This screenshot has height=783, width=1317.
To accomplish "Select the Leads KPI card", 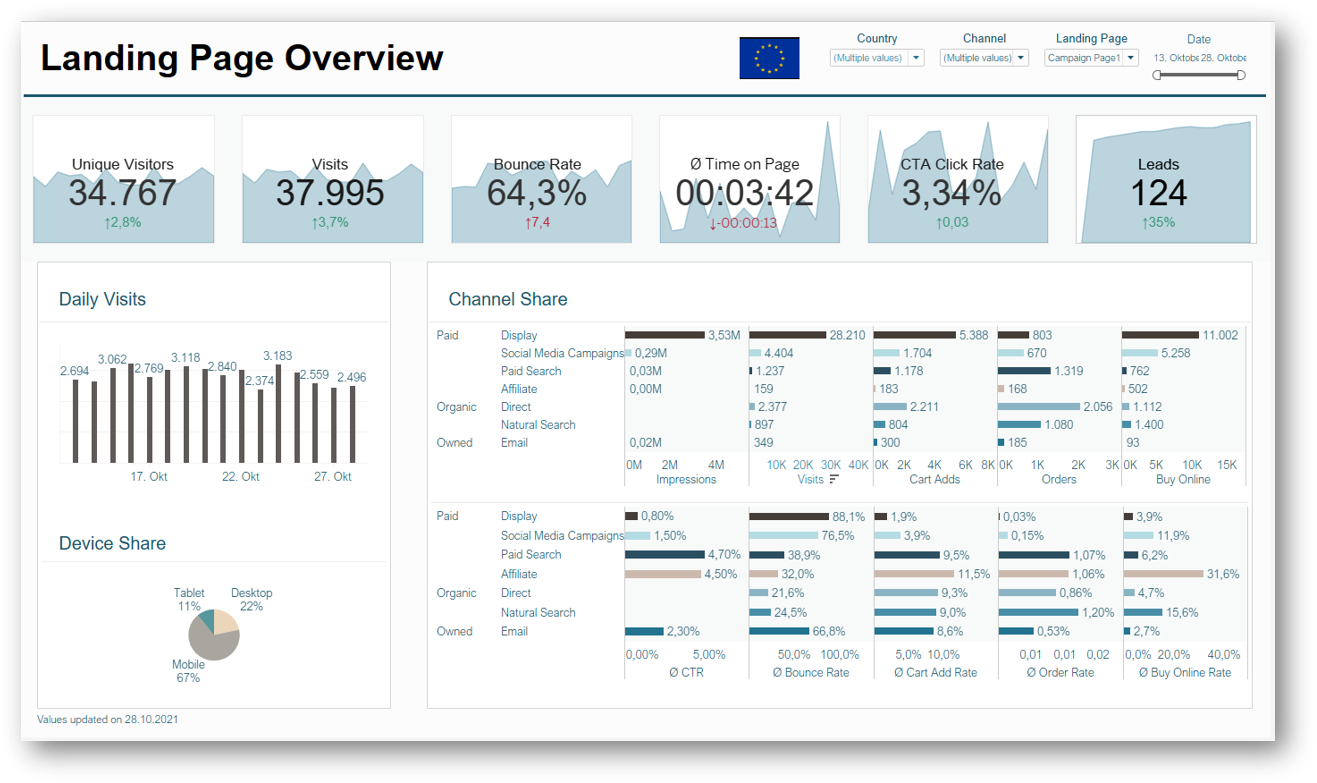I will pyautogui.click(x=1166, y=180).
